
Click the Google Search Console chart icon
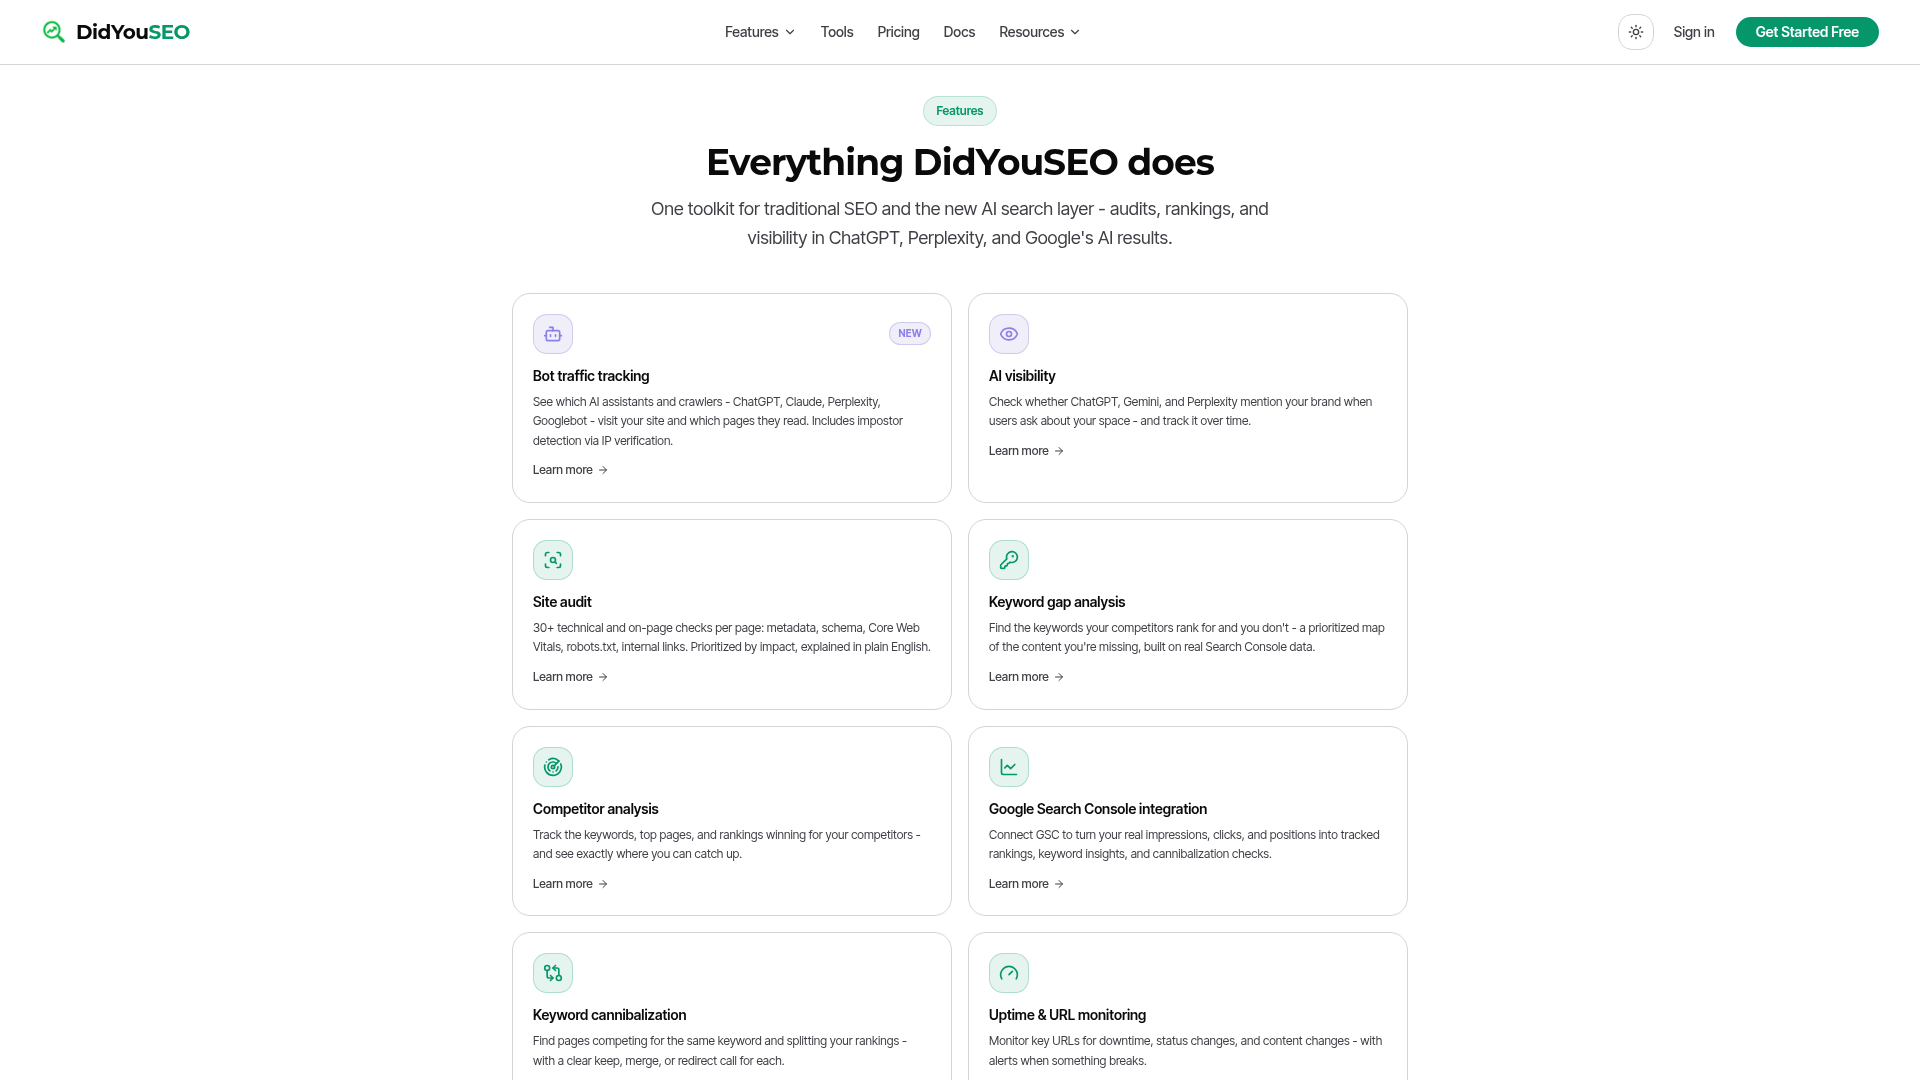[x=1009, y=767]
